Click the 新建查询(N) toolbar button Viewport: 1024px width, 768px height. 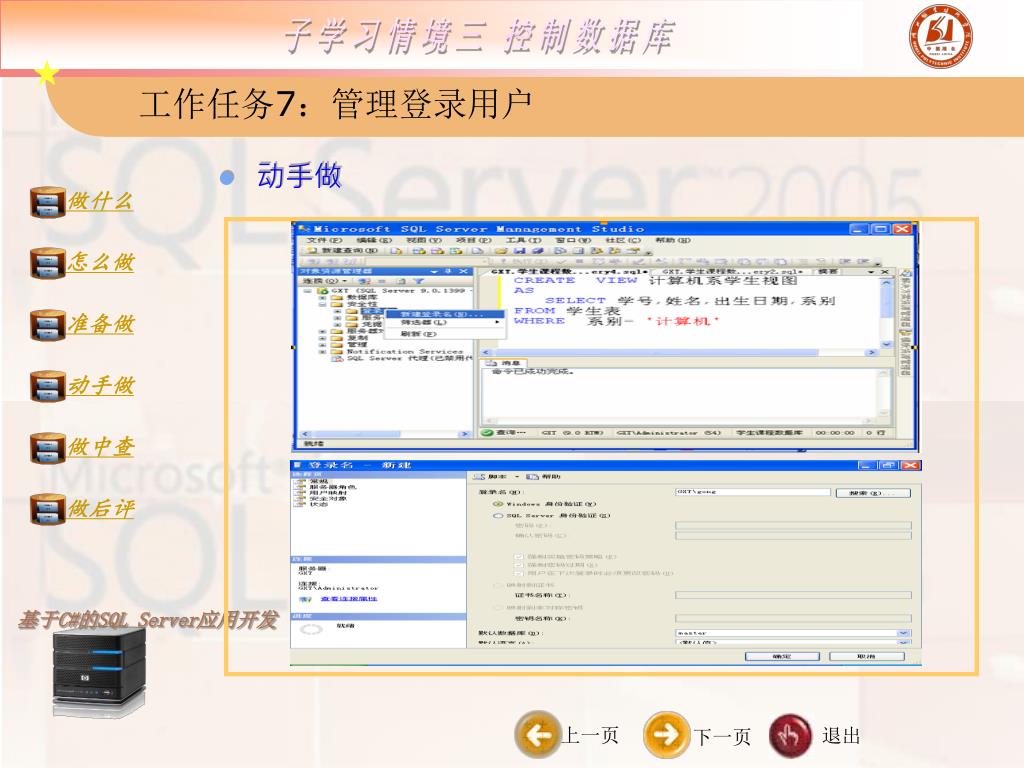point(343,251)
